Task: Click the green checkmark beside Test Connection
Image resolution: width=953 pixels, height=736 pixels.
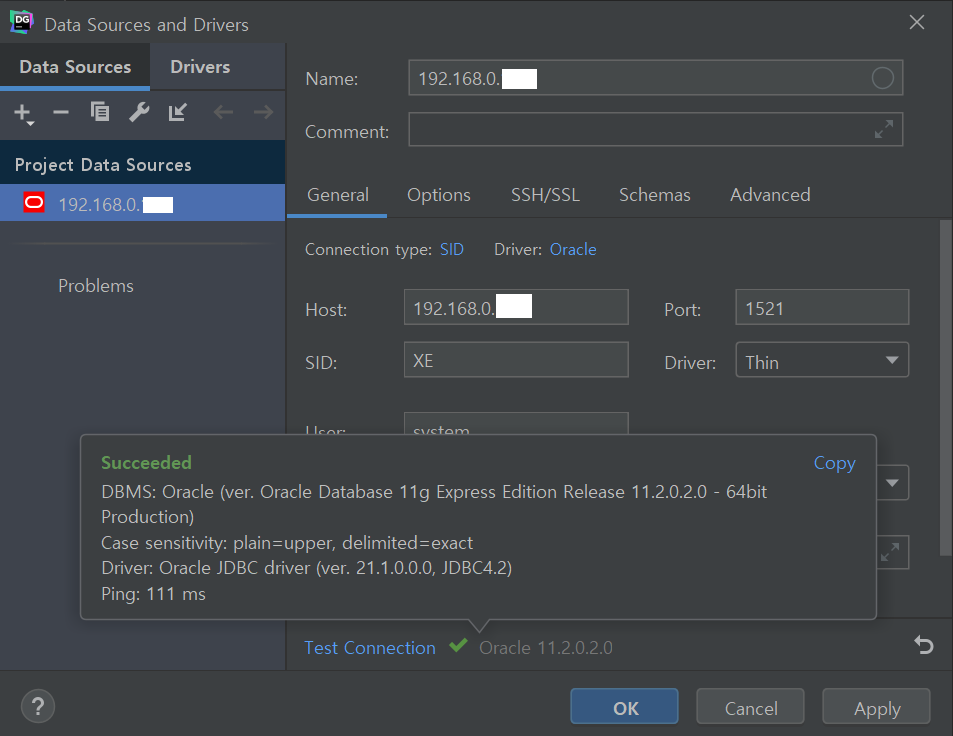Action: 458,645
